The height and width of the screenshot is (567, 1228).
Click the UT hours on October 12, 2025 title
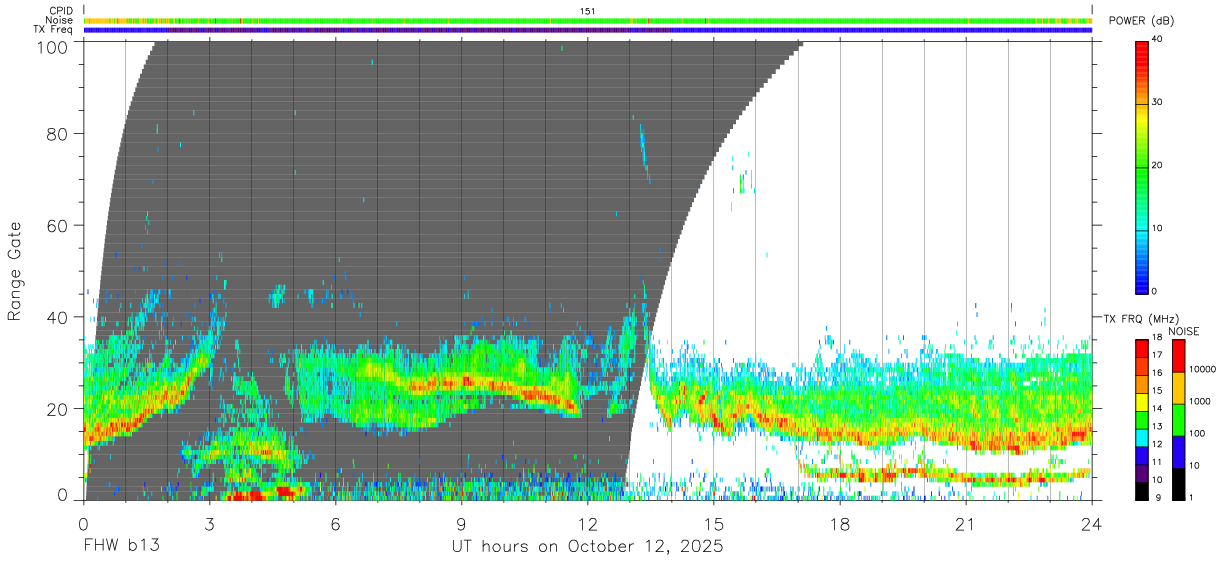pos(587,548)
